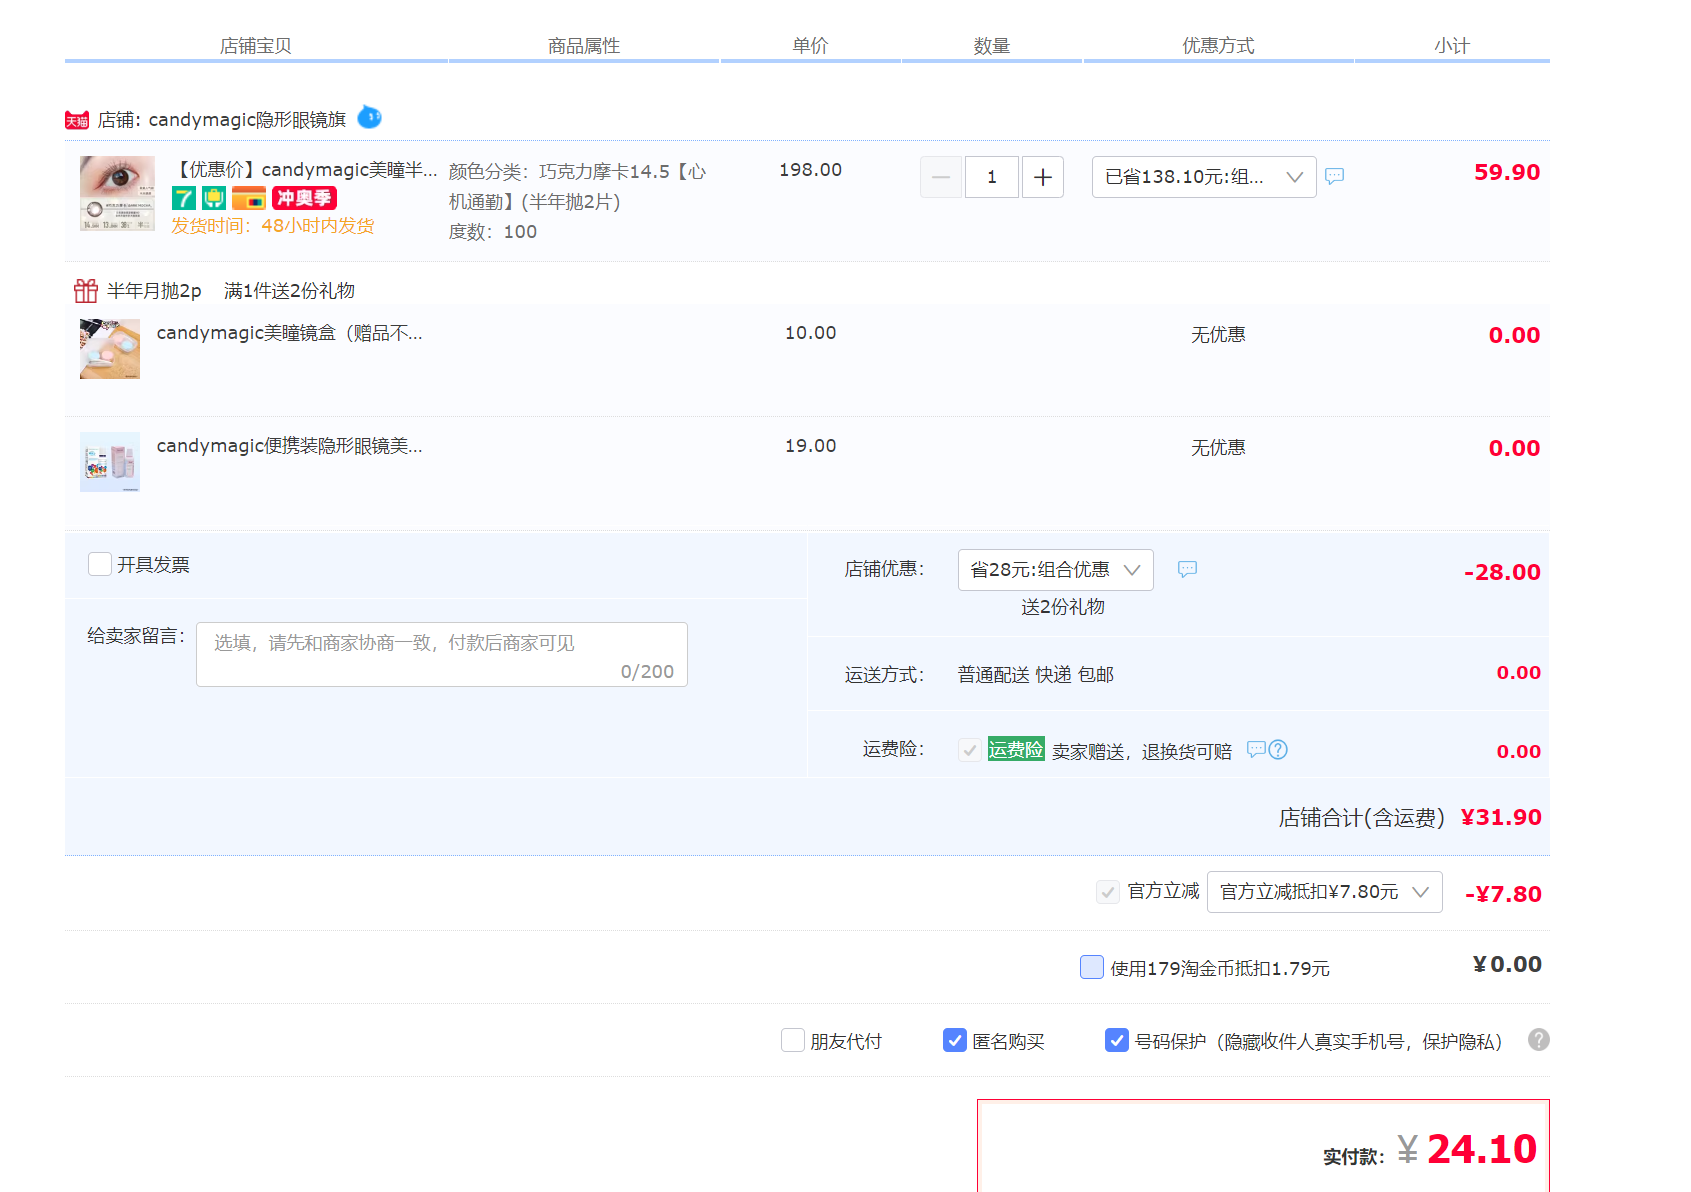Click the 优惠方式 column header
The width and height of the screenshot is (1691, 1192).
pyautogui.click(x=1218, y=46)
